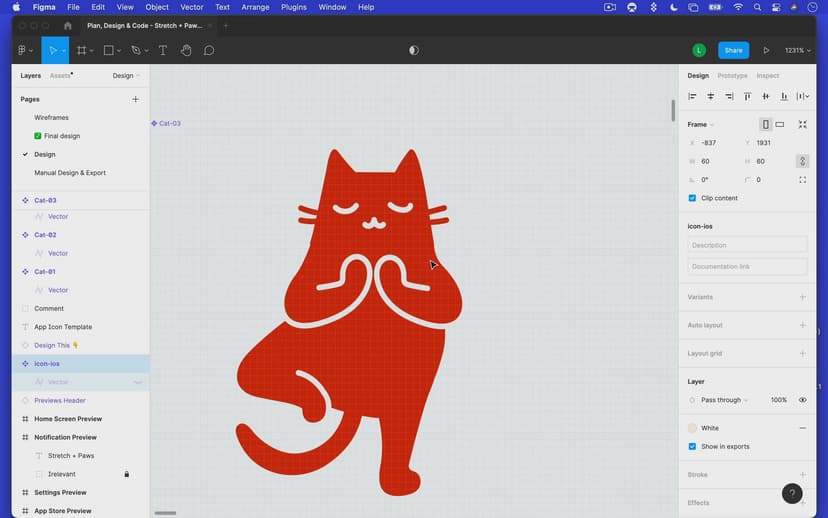Image resolution: width=828 pixels, height=518 pixels.
Task: Toggle layer visibility eye icon
Action: tap(802, 400)
